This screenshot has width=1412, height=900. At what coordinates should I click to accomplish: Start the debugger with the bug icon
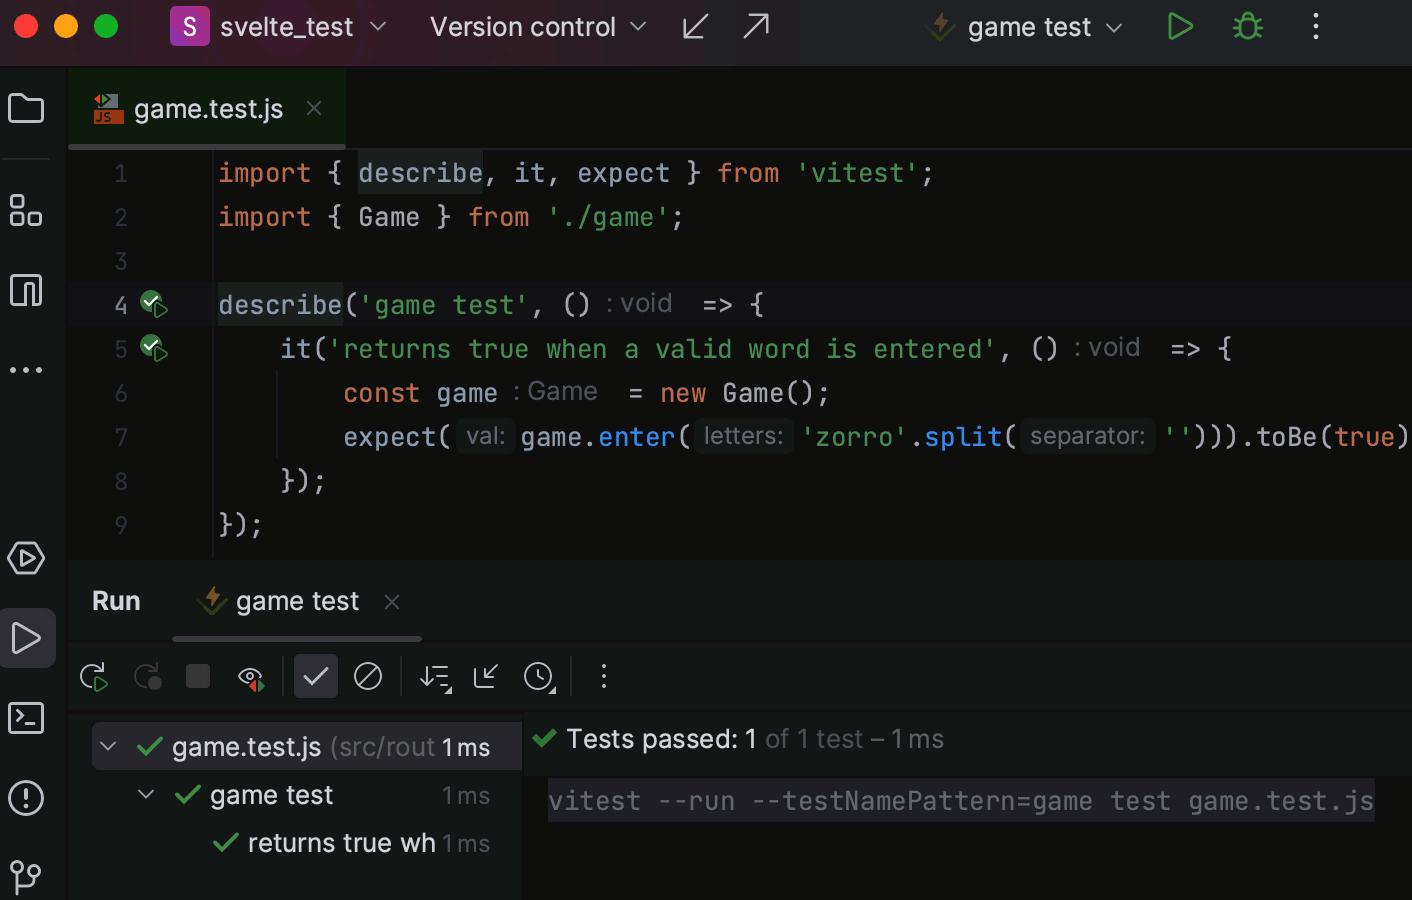click(x=1247, y=27)
